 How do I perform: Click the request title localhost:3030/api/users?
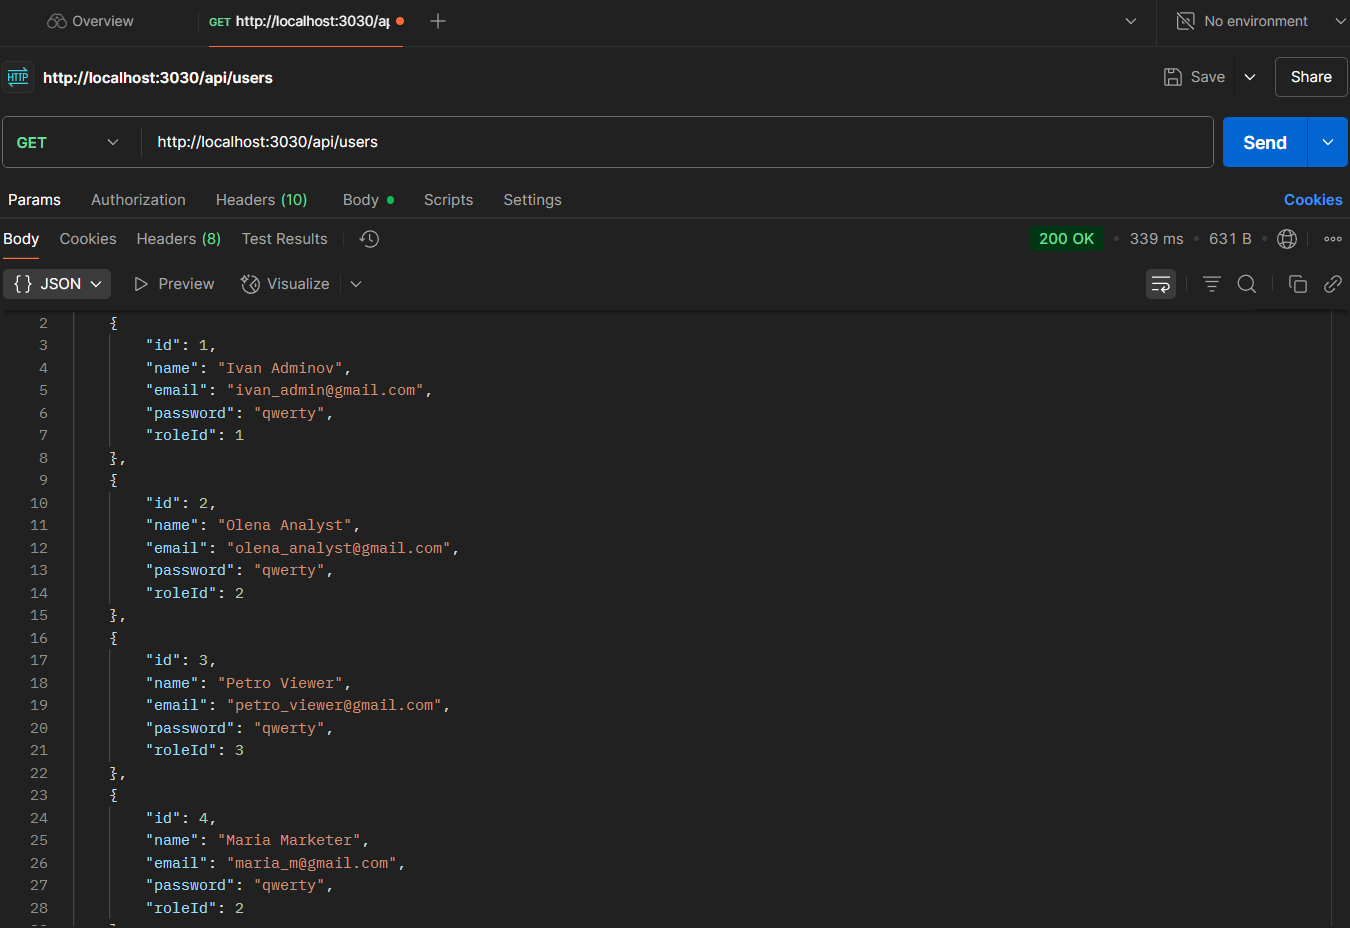(158, 77)
